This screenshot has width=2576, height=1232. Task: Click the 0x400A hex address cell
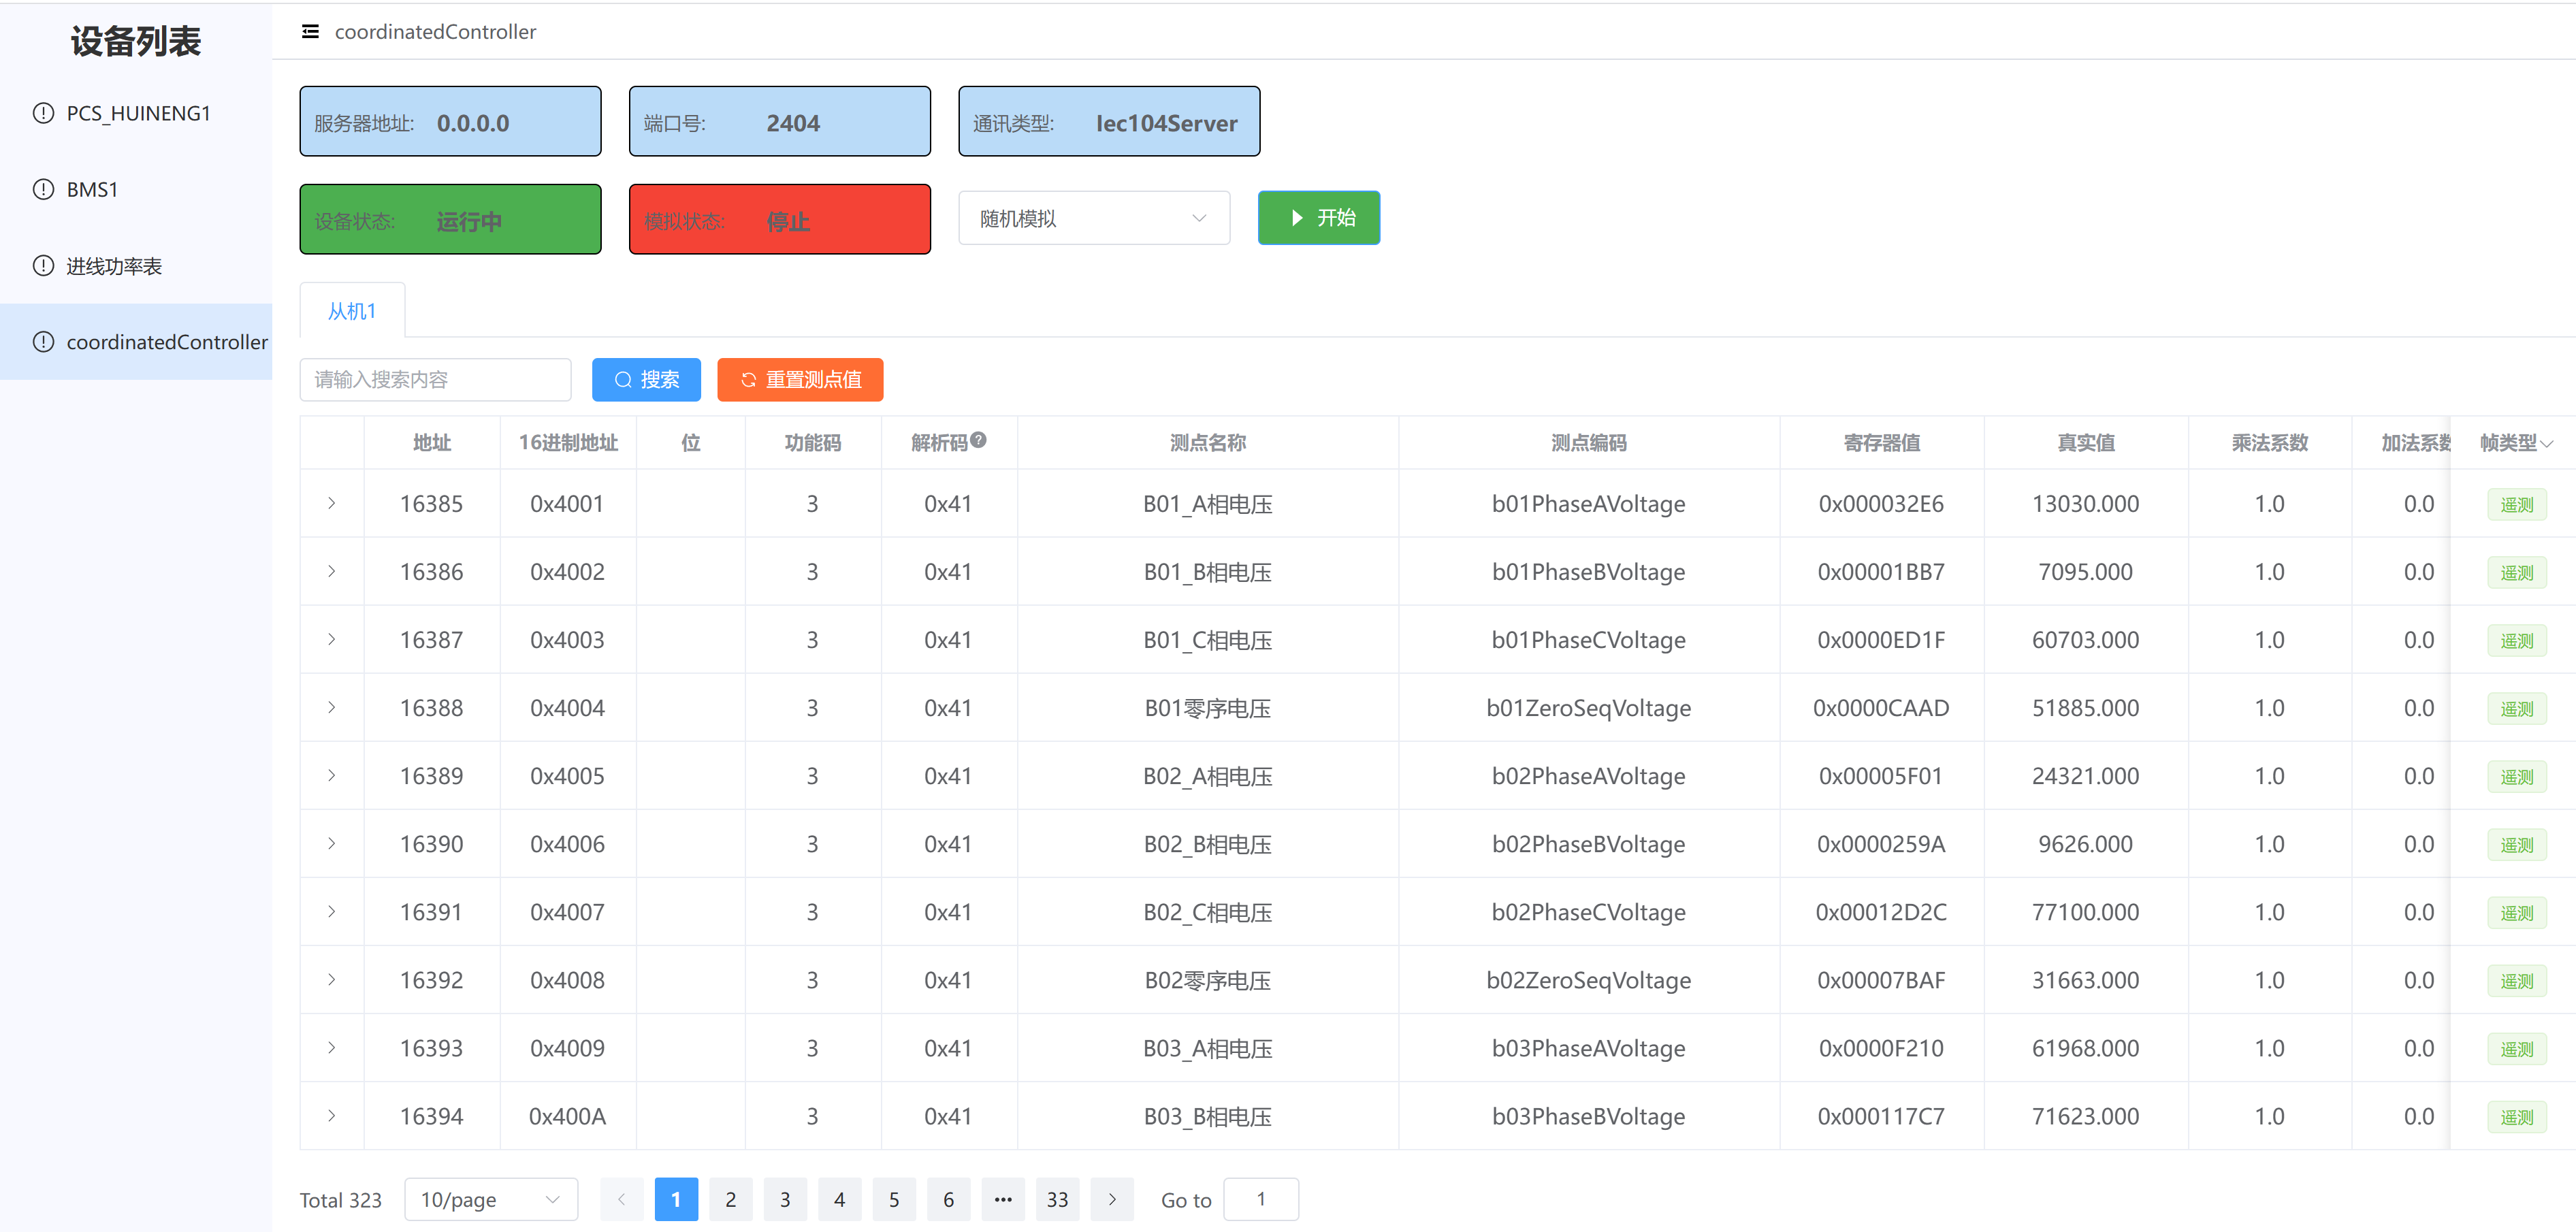[x=568, y=1116]
